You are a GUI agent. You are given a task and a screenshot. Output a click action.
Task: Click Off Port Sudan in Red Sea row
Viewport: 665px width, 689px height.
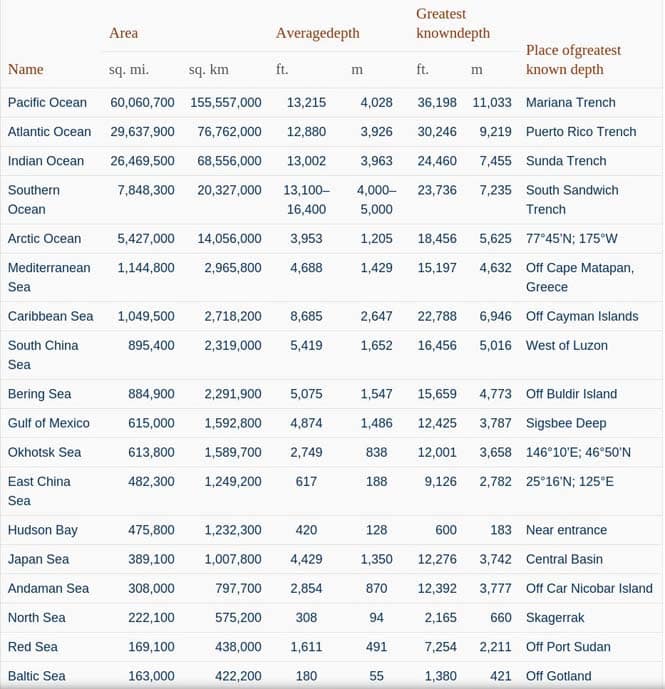pos(568,647)
